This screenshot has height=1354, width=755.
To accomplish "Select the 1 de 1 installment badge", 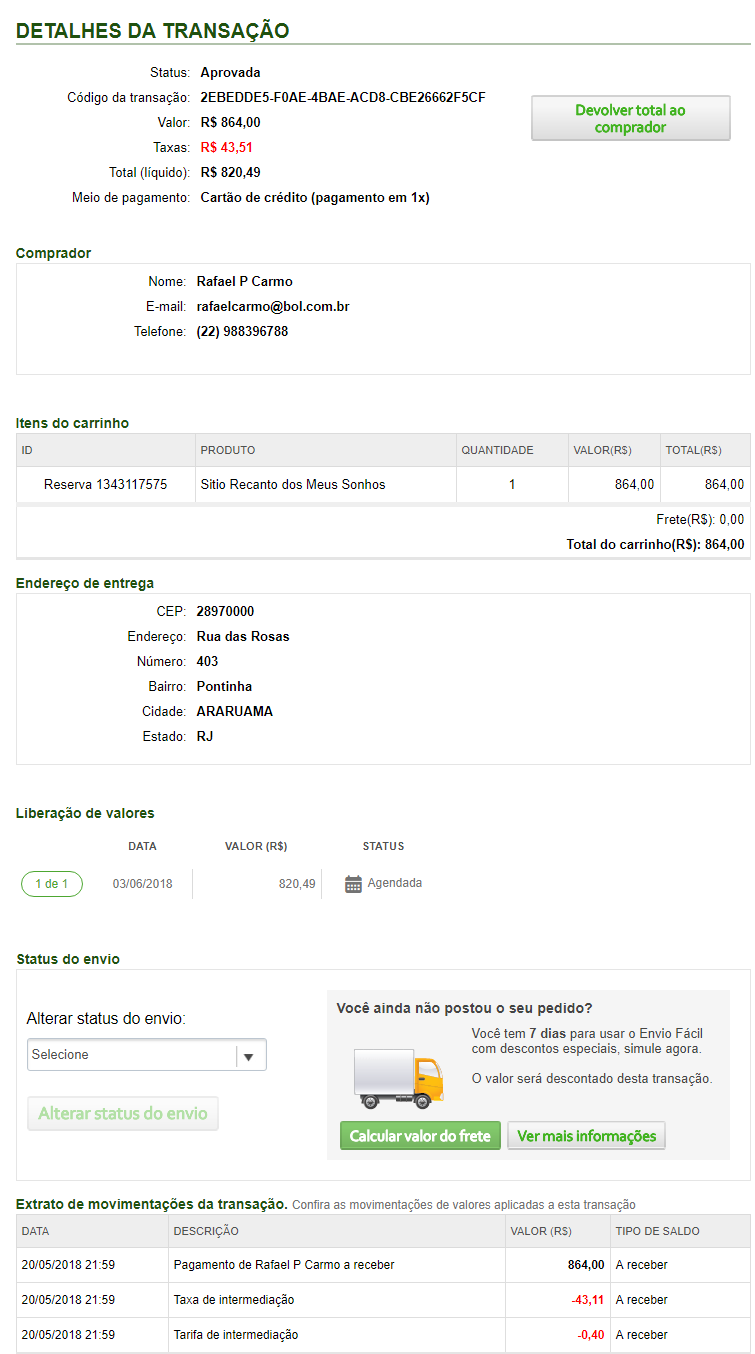I will pos(52,884).
